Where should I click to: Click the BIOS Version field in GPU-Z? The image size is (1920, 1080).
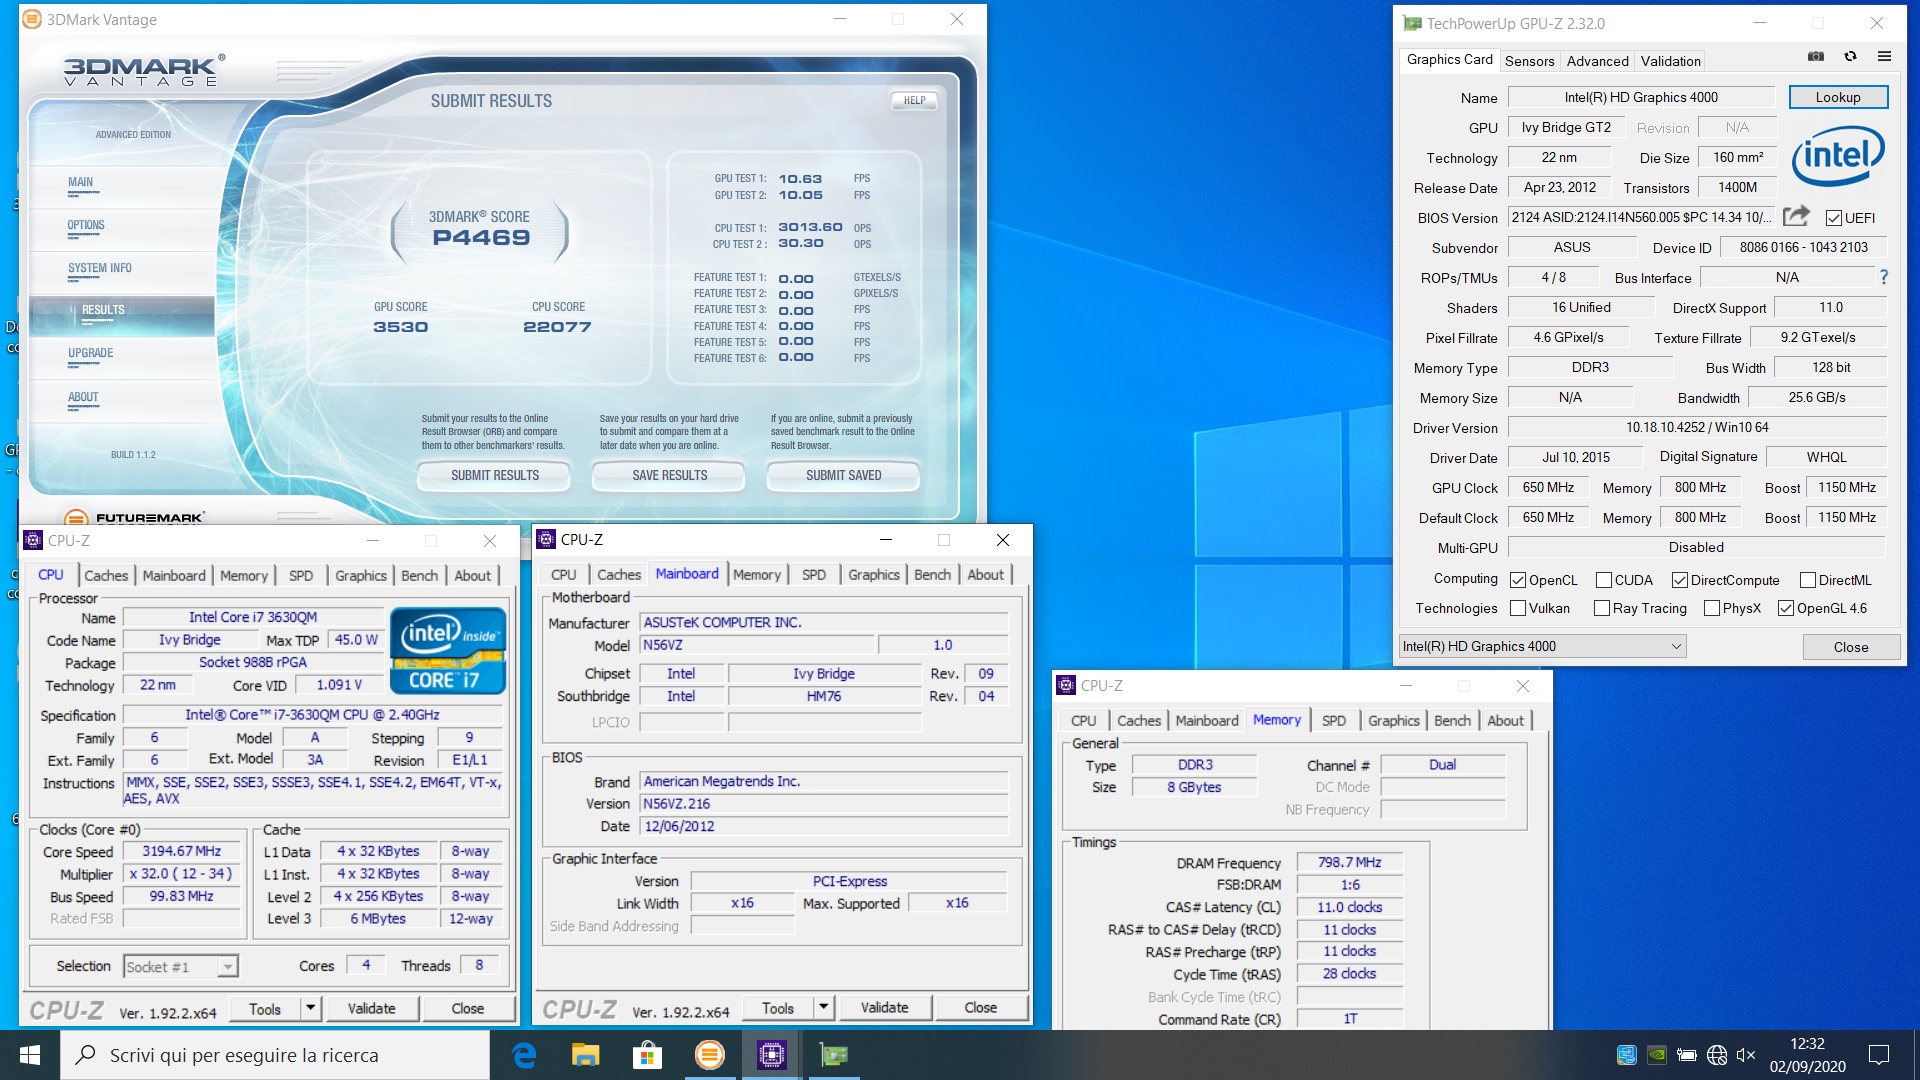pos(1641,217)
